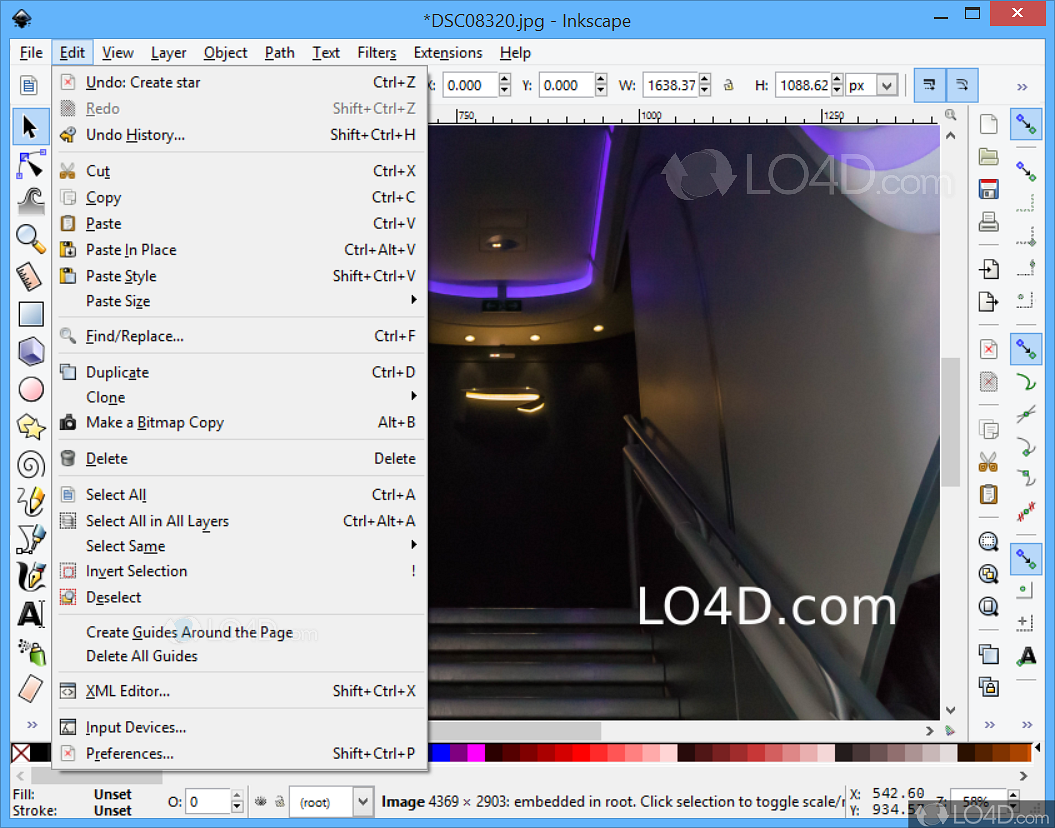Image resolution: width=1055 pixels, height=828 pixels.
Task: Toggle layer lock icon in status bar
Action: (280, 802)
